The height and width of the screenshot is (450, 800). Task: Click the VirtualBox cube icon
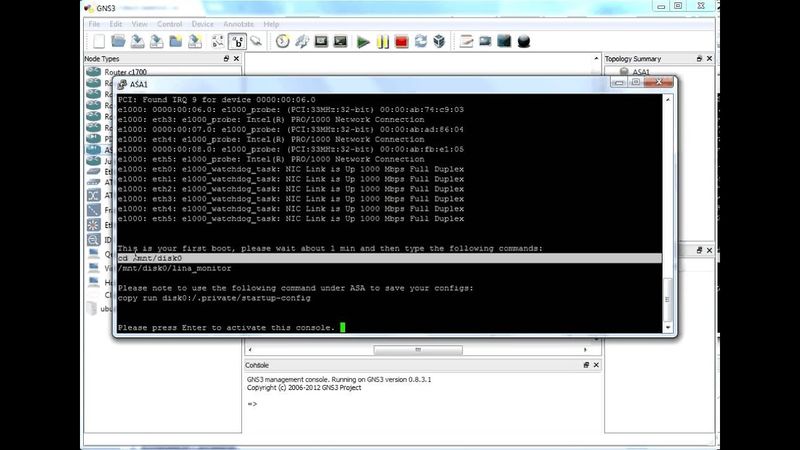pos(439,41)
